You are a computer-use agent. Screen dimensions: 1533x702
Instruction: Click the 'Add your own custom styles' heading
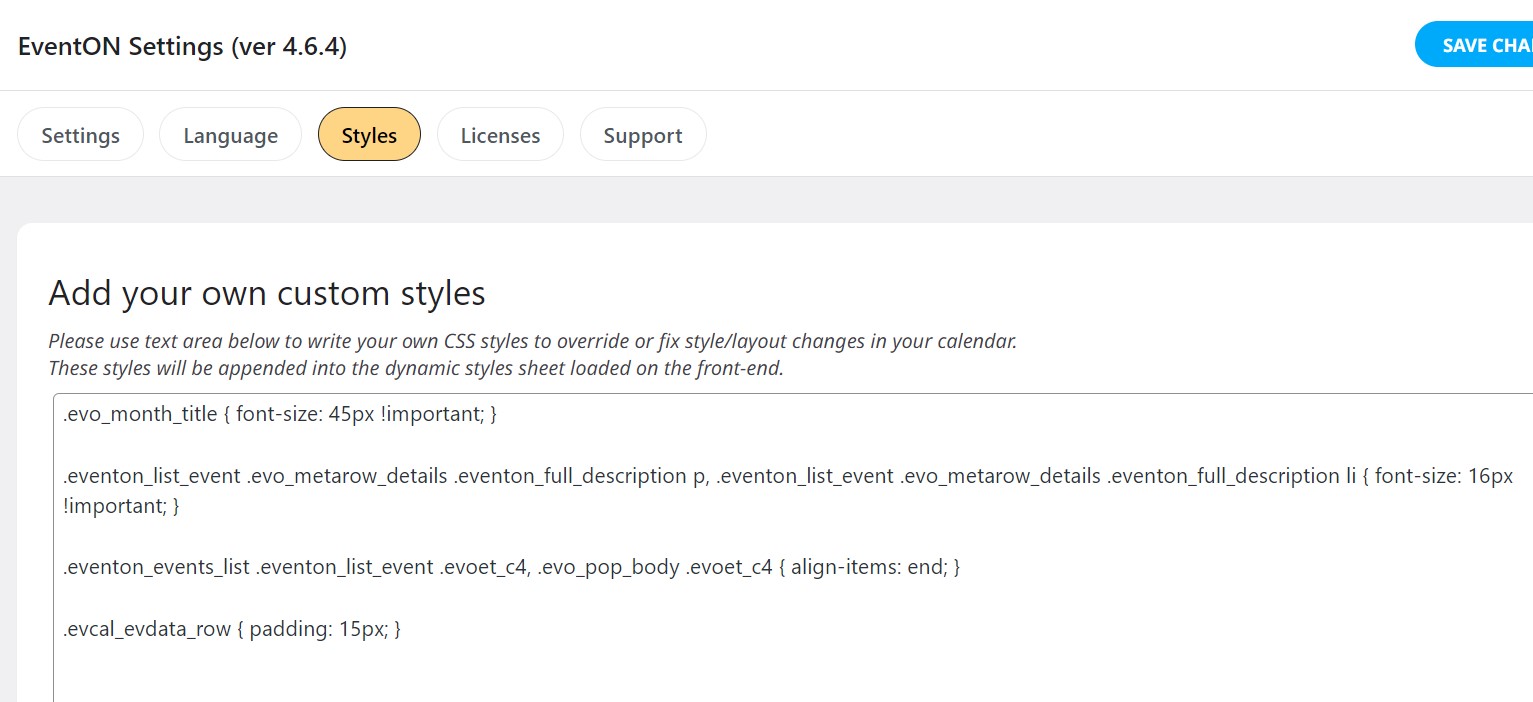tap(267, 293)
